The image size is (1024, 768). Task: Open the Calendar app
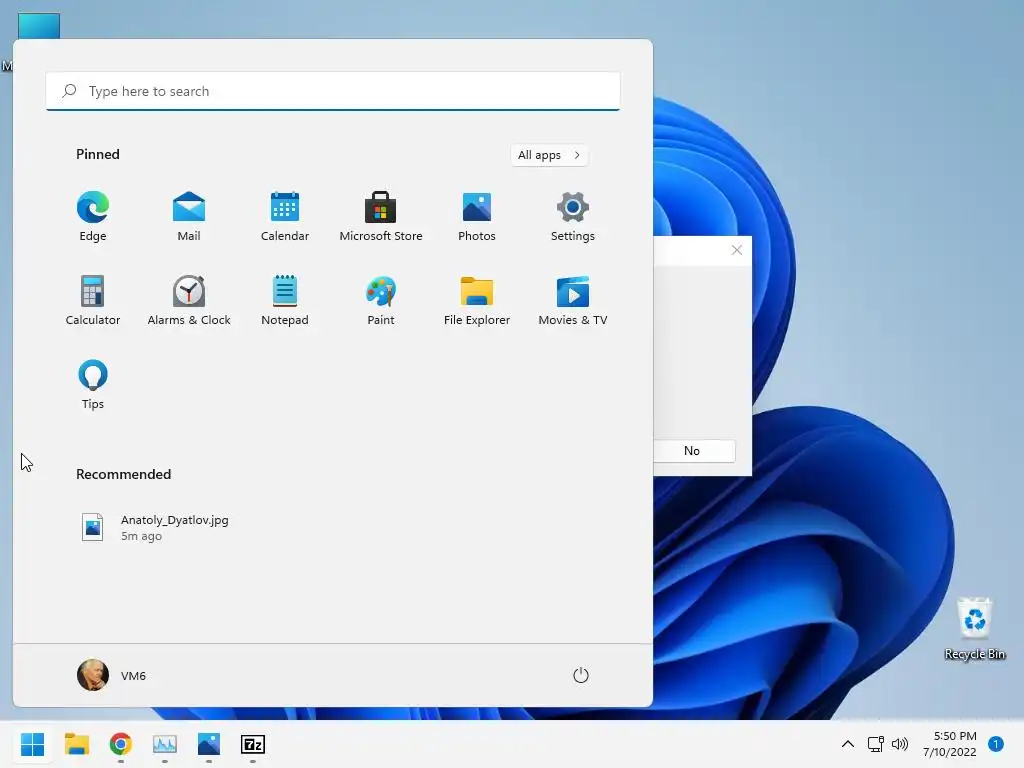coord(285,216)
